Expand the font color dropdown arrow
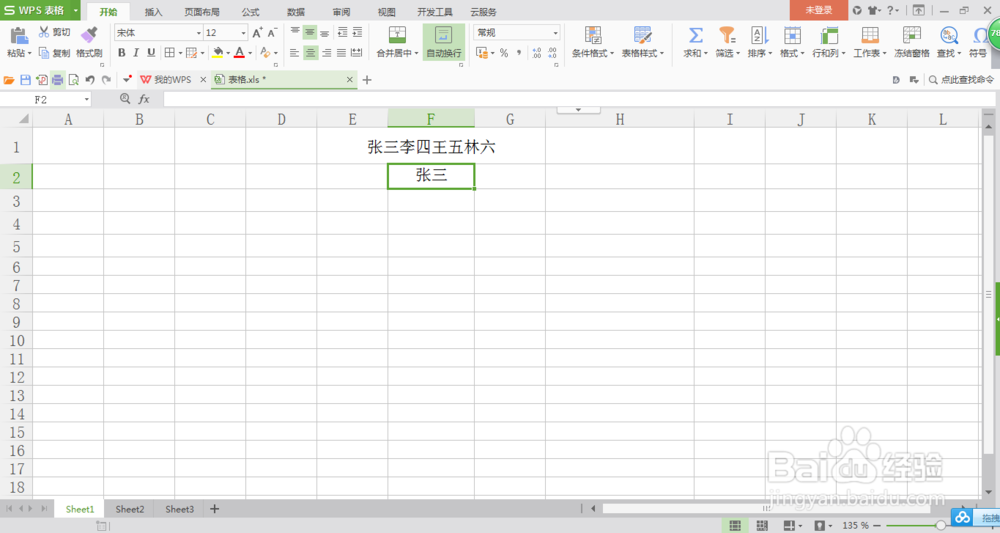 (250, 54)
